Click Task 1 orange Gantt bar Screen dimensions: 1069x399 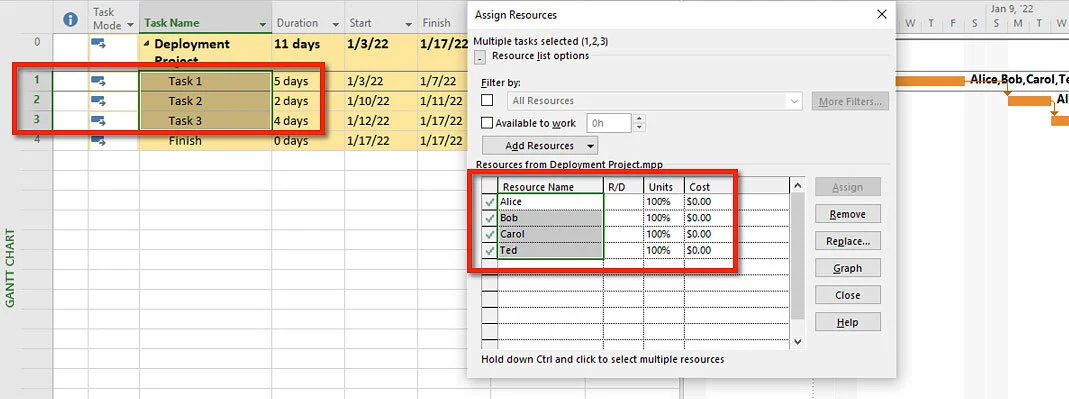coord(930,81)
